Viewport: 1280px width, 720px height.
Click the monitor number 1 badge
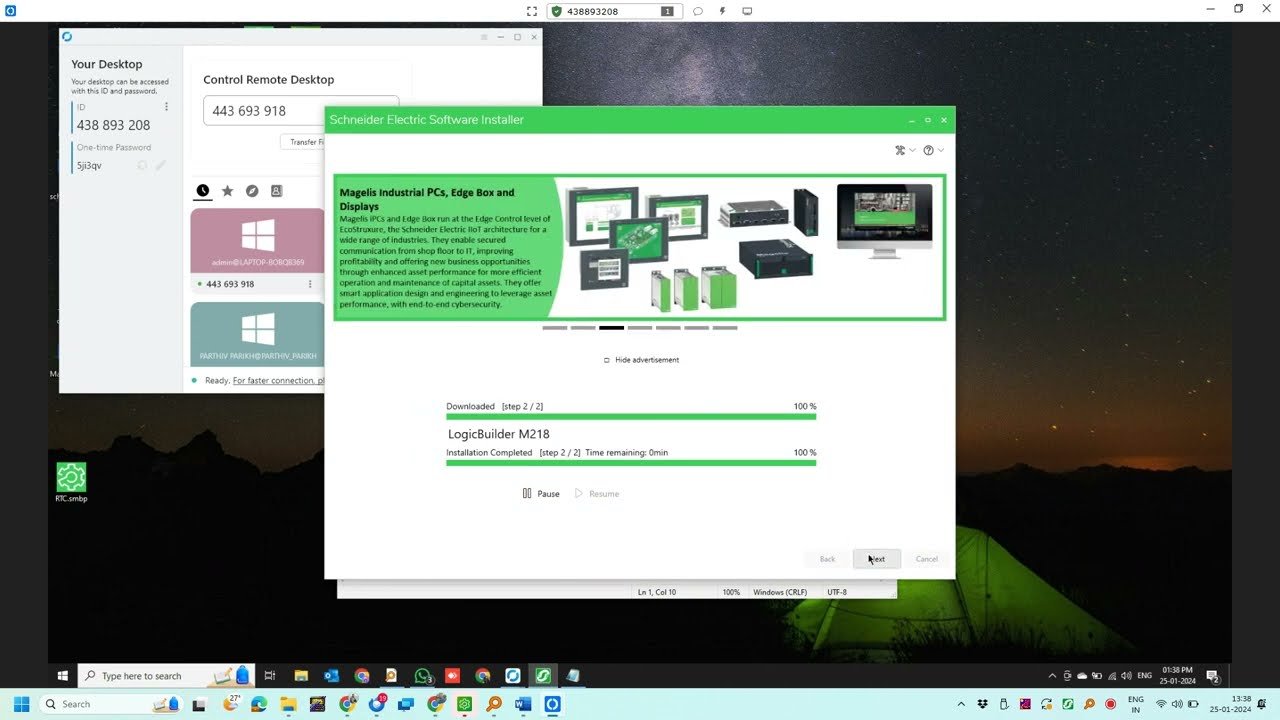667,11
